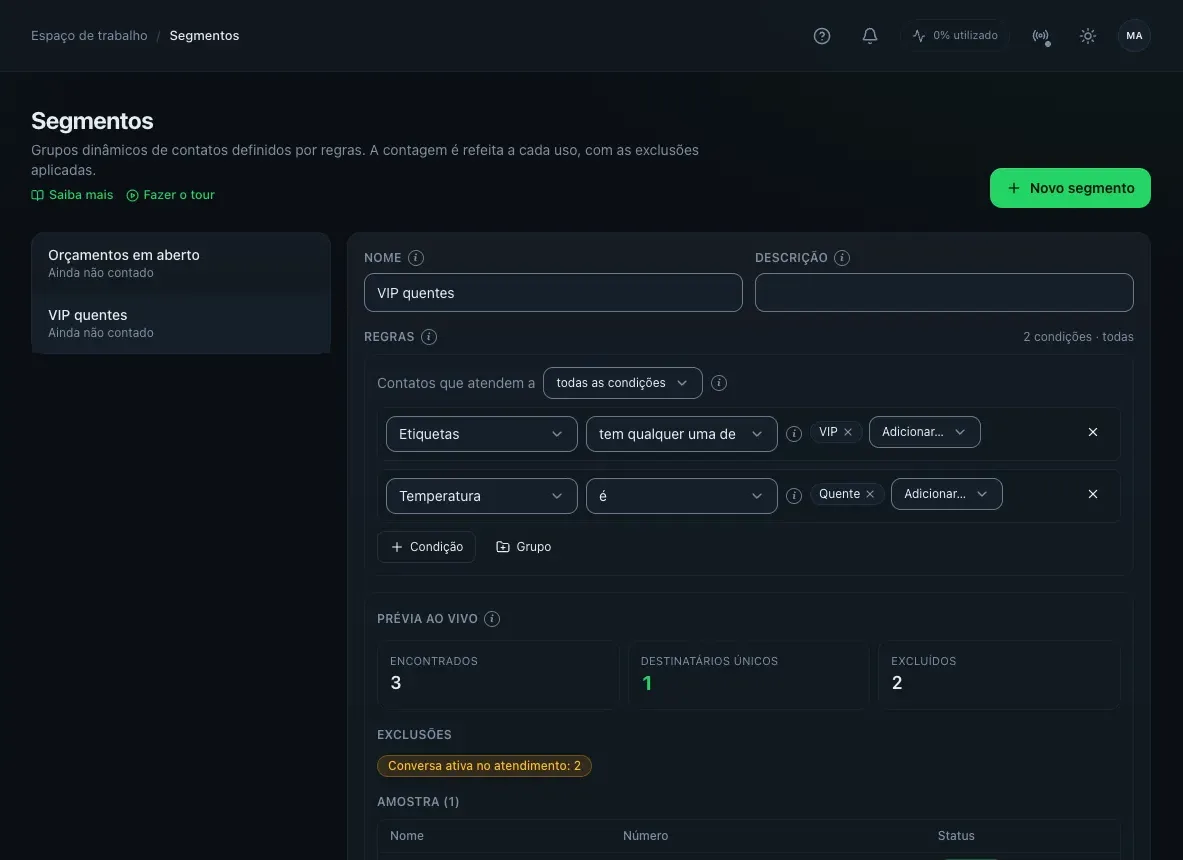Click Conversa ativa no atendimento: 2 badge
The width and height of the screenshot is (1183, 860).
[x=484, y=766]
